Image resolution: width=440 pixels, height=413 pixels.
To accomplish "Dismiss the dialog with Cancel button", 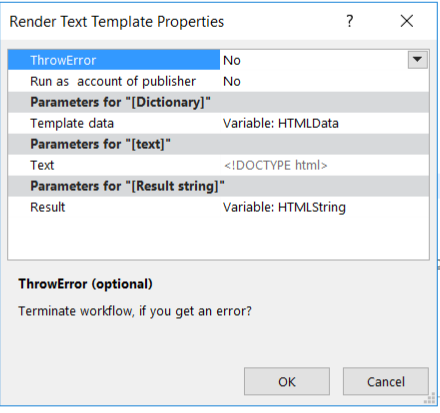I will pos(386,381).
